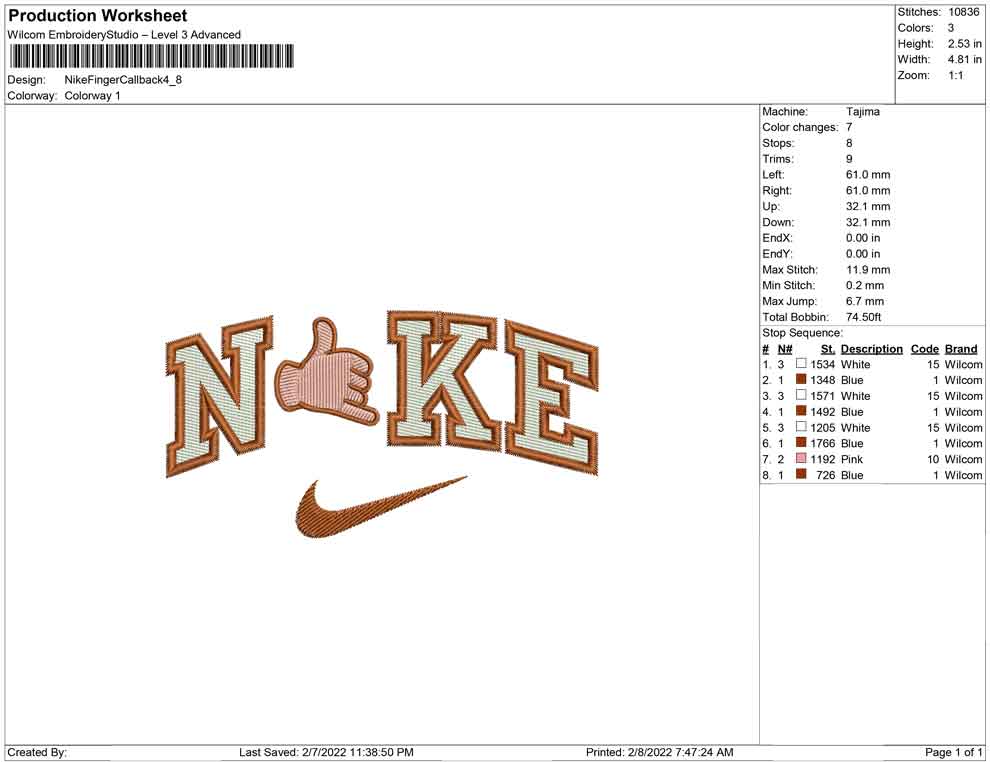Click the "N#" column header

point(785,348)
